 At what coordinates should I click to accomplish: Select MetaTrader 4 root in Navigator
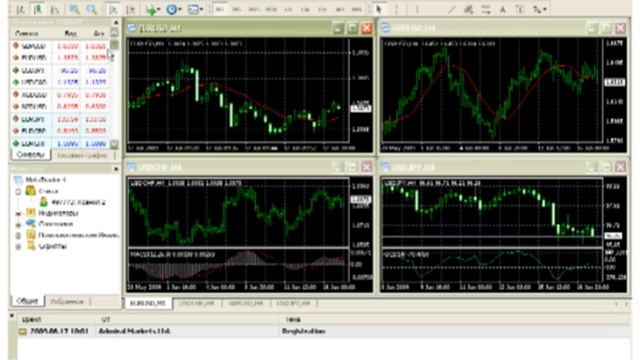coord(46,180)
